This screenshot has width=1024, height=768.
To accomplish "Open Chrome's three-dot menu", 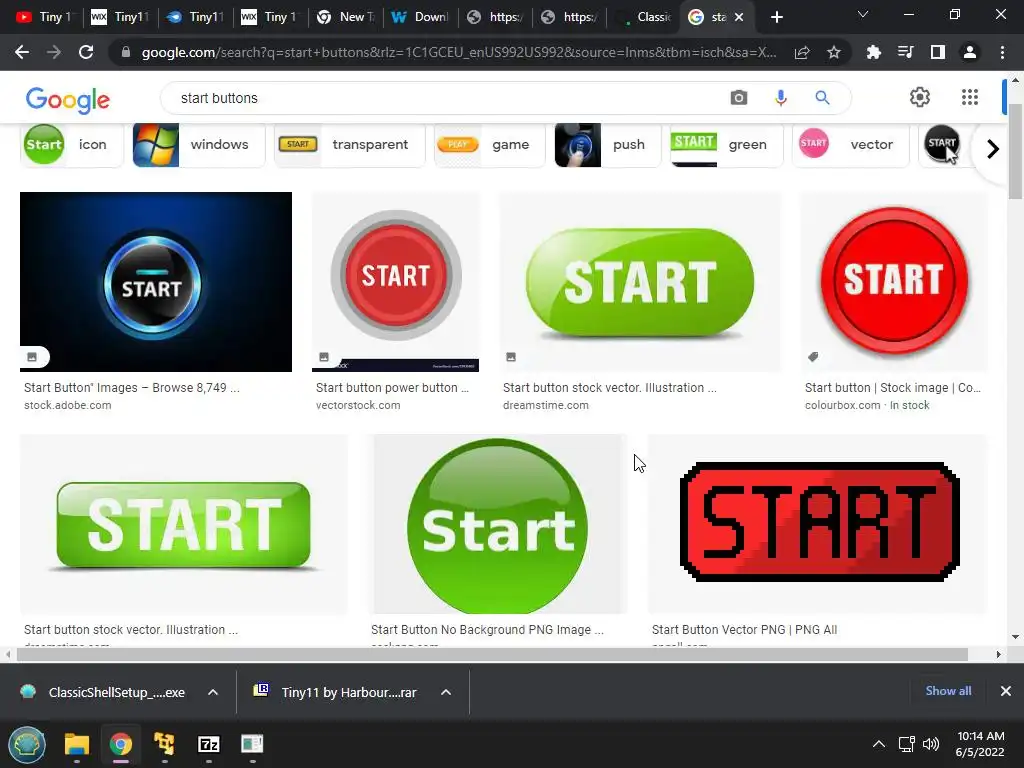I will coord(1002,52).
